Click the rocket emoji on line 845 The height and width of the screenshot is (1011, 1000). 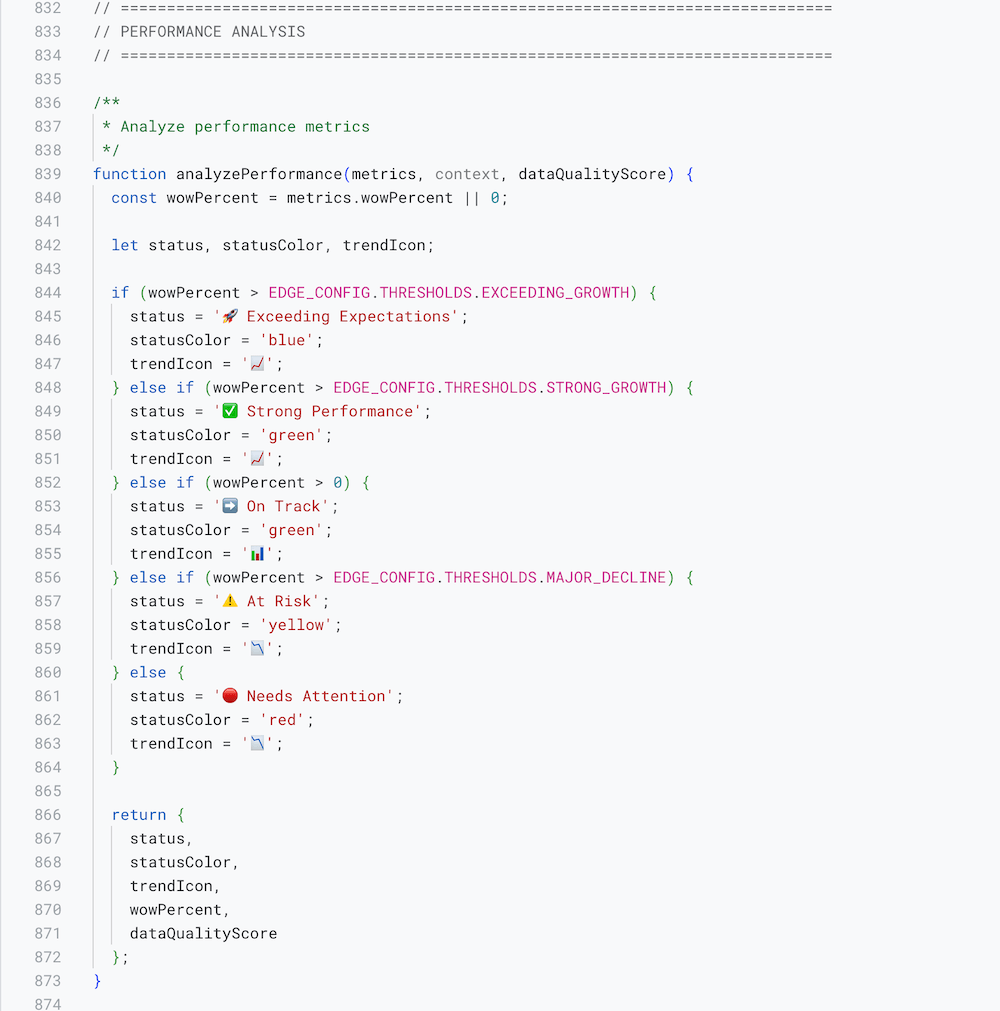(230, 316)
